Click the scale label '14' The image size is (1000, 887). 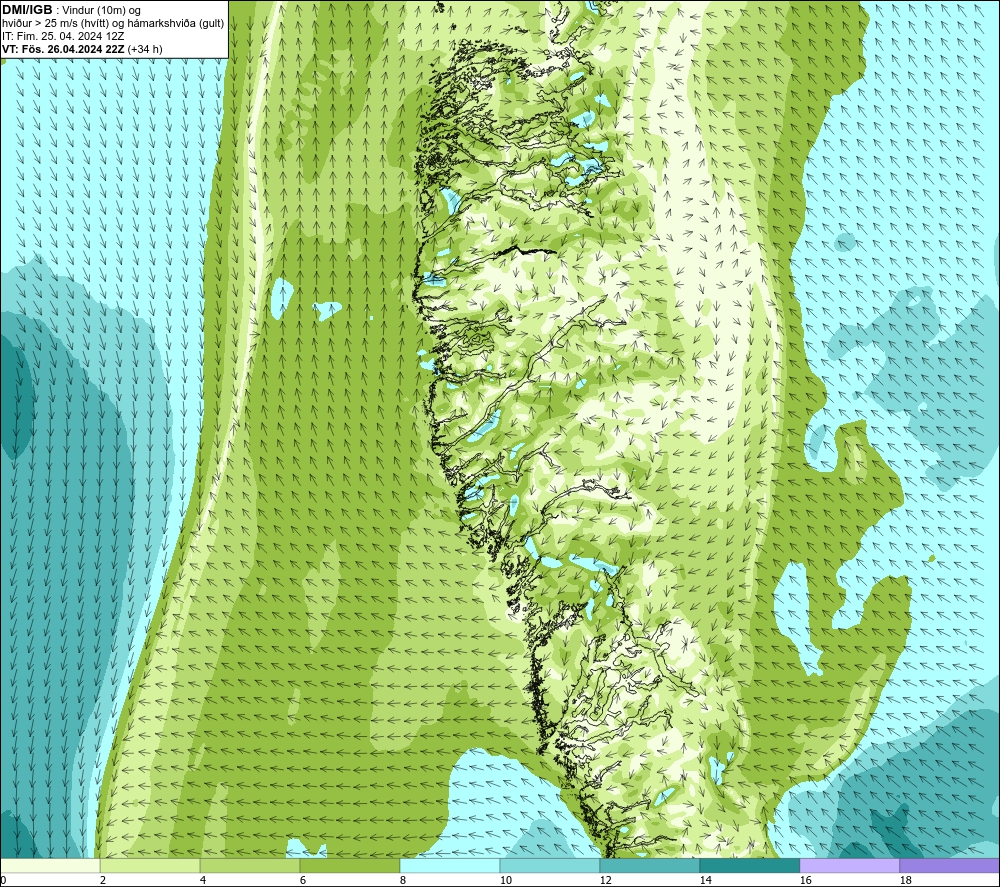point(705,880)
